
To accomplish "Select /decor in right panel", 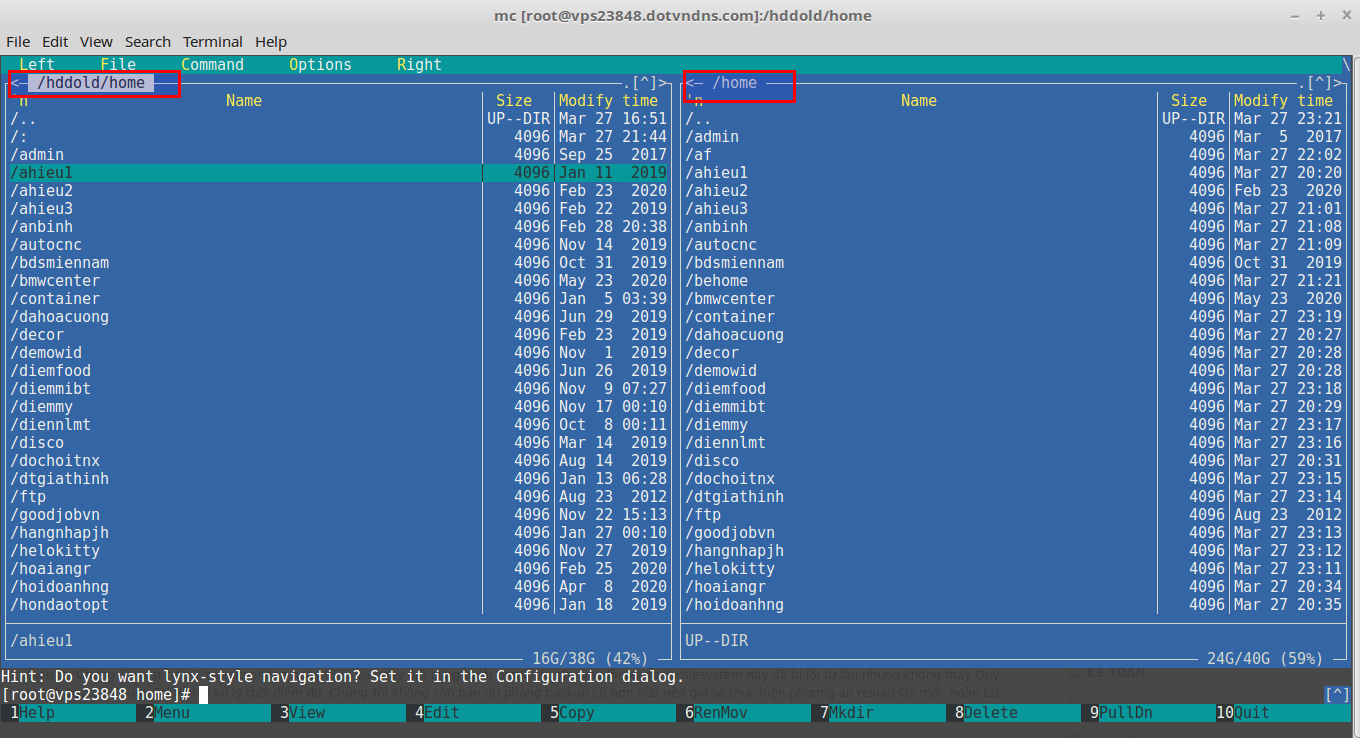I will (x=1014, y=352).
